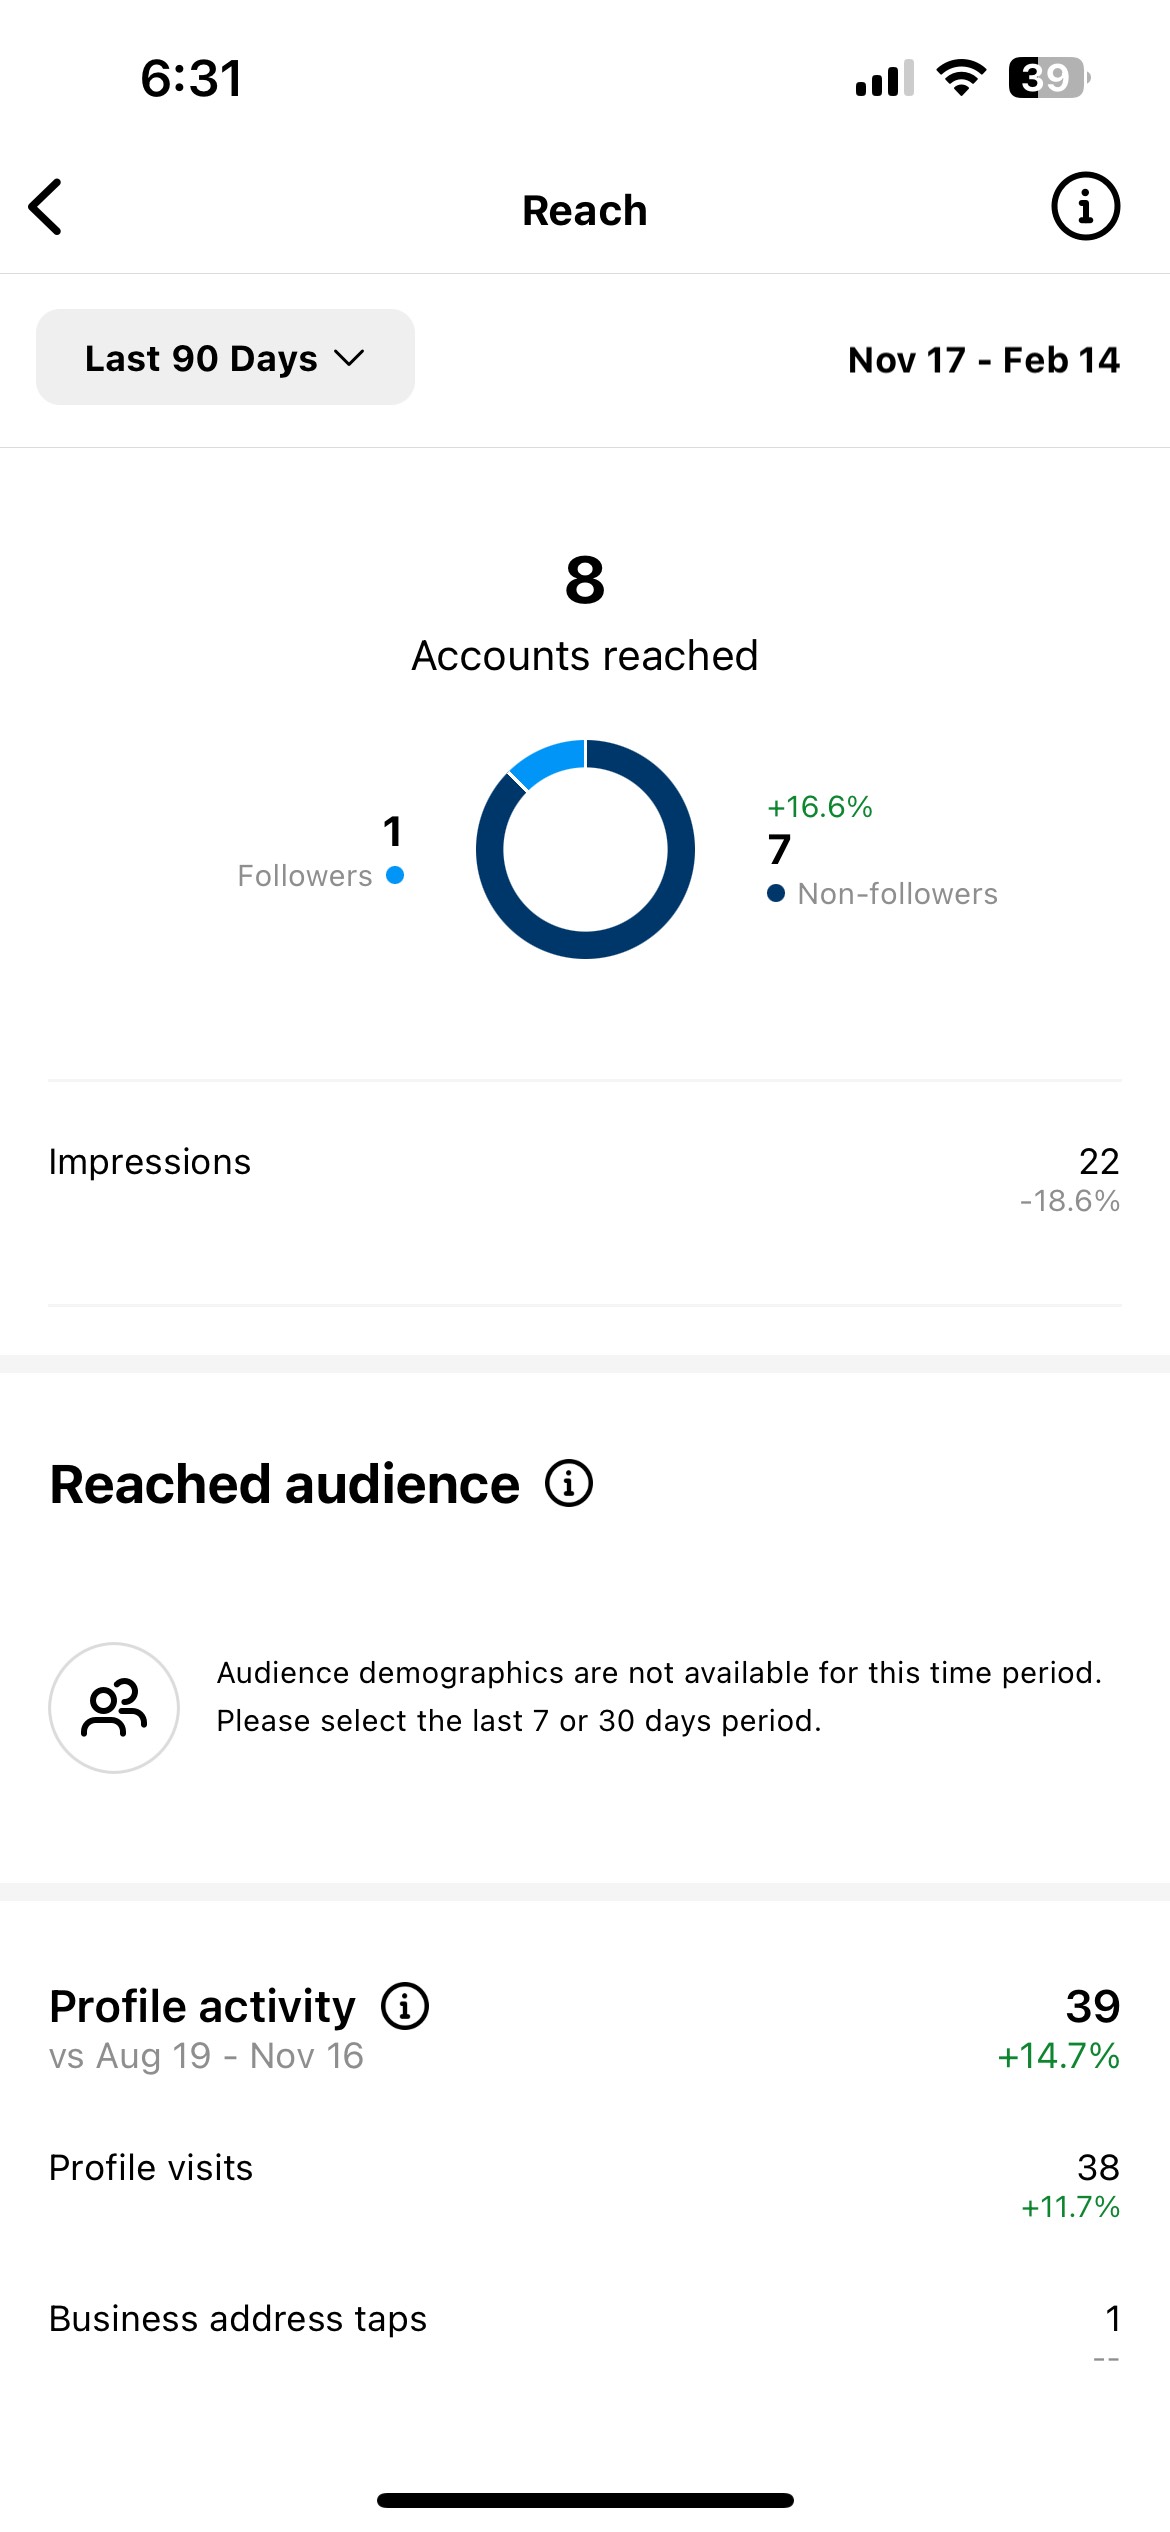Tap the Non-followers dark blue legend dot
Image resolution: width=1170 pixels, height=2532 pixels.
tap(776, 893)
